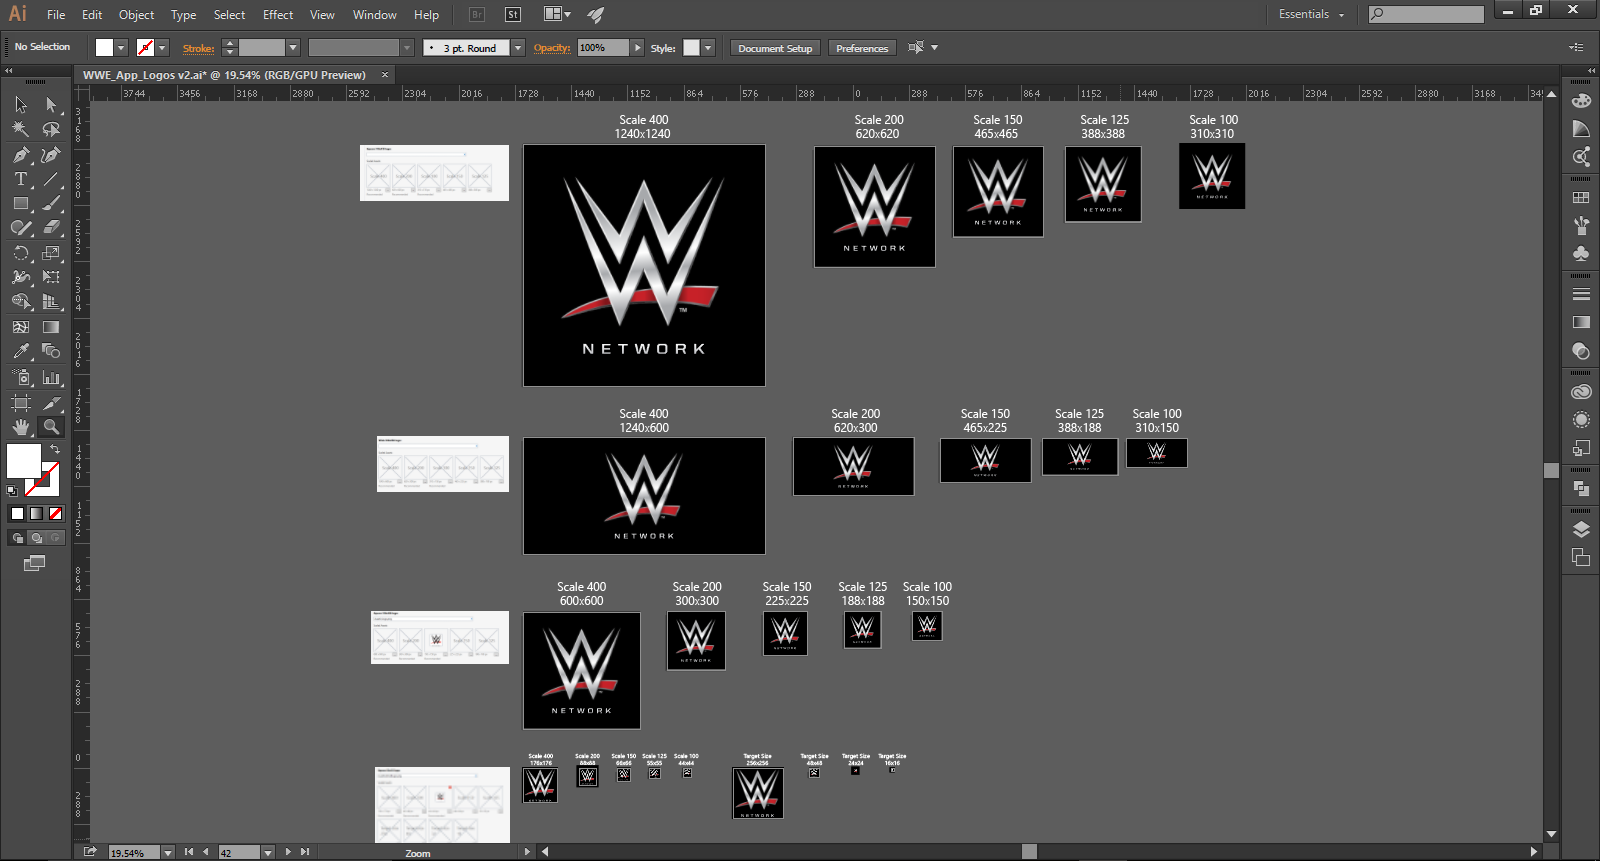The width and height of the screenshot is (1600, 861).
Task: Click the Preferences button
Action: click(862, 48)
